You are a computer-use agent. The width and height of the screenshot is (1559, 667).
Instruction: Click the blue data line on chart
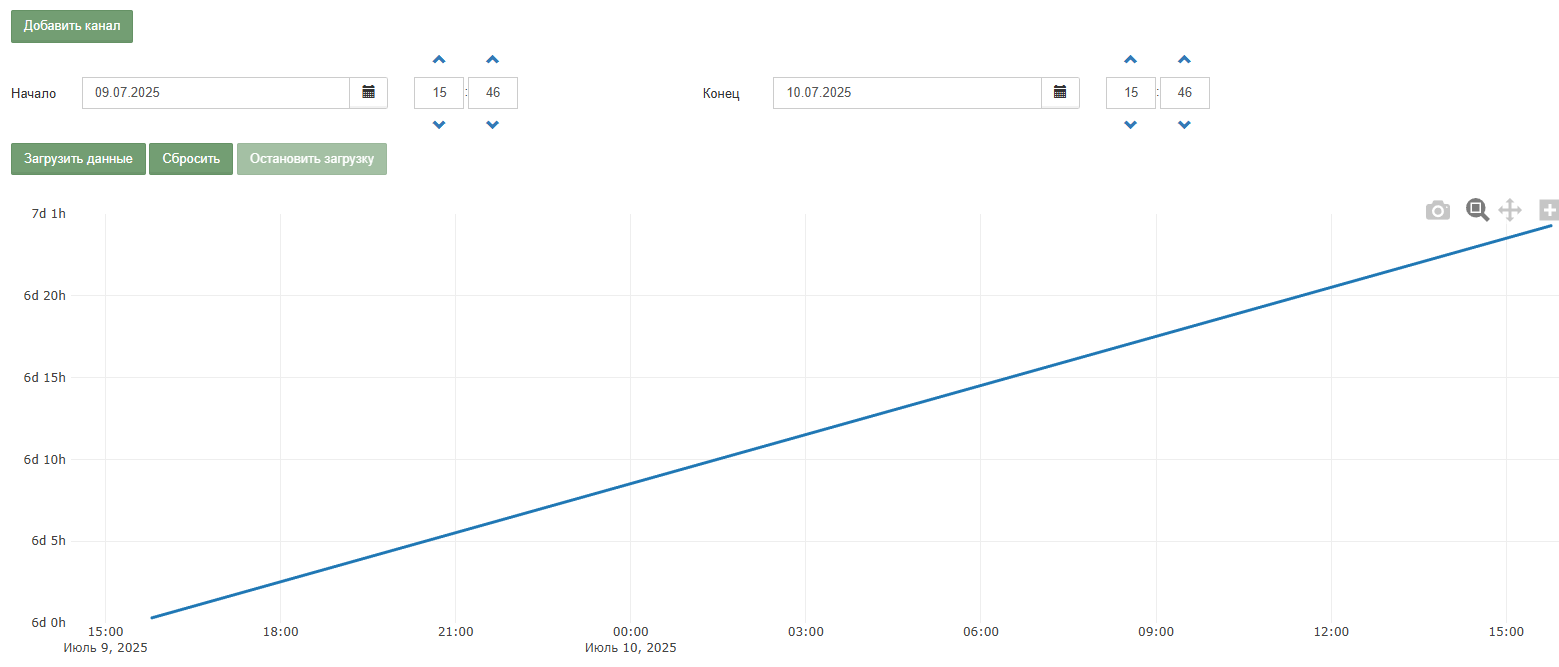tap(850, 422)
